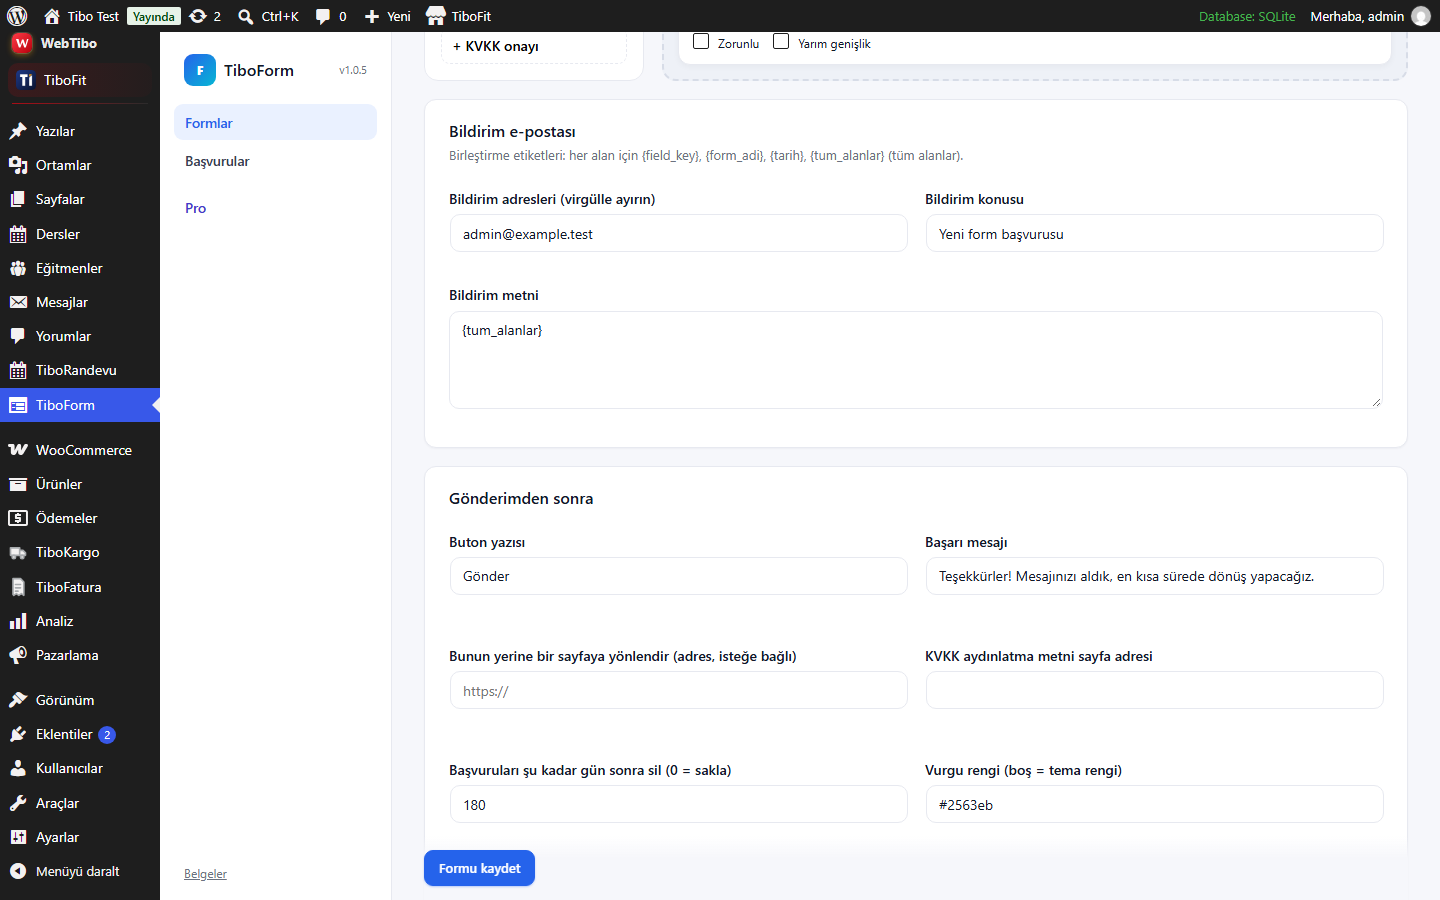
Task: Click the KVKK aydınlatma metni address field
Action: [1154, 690]
